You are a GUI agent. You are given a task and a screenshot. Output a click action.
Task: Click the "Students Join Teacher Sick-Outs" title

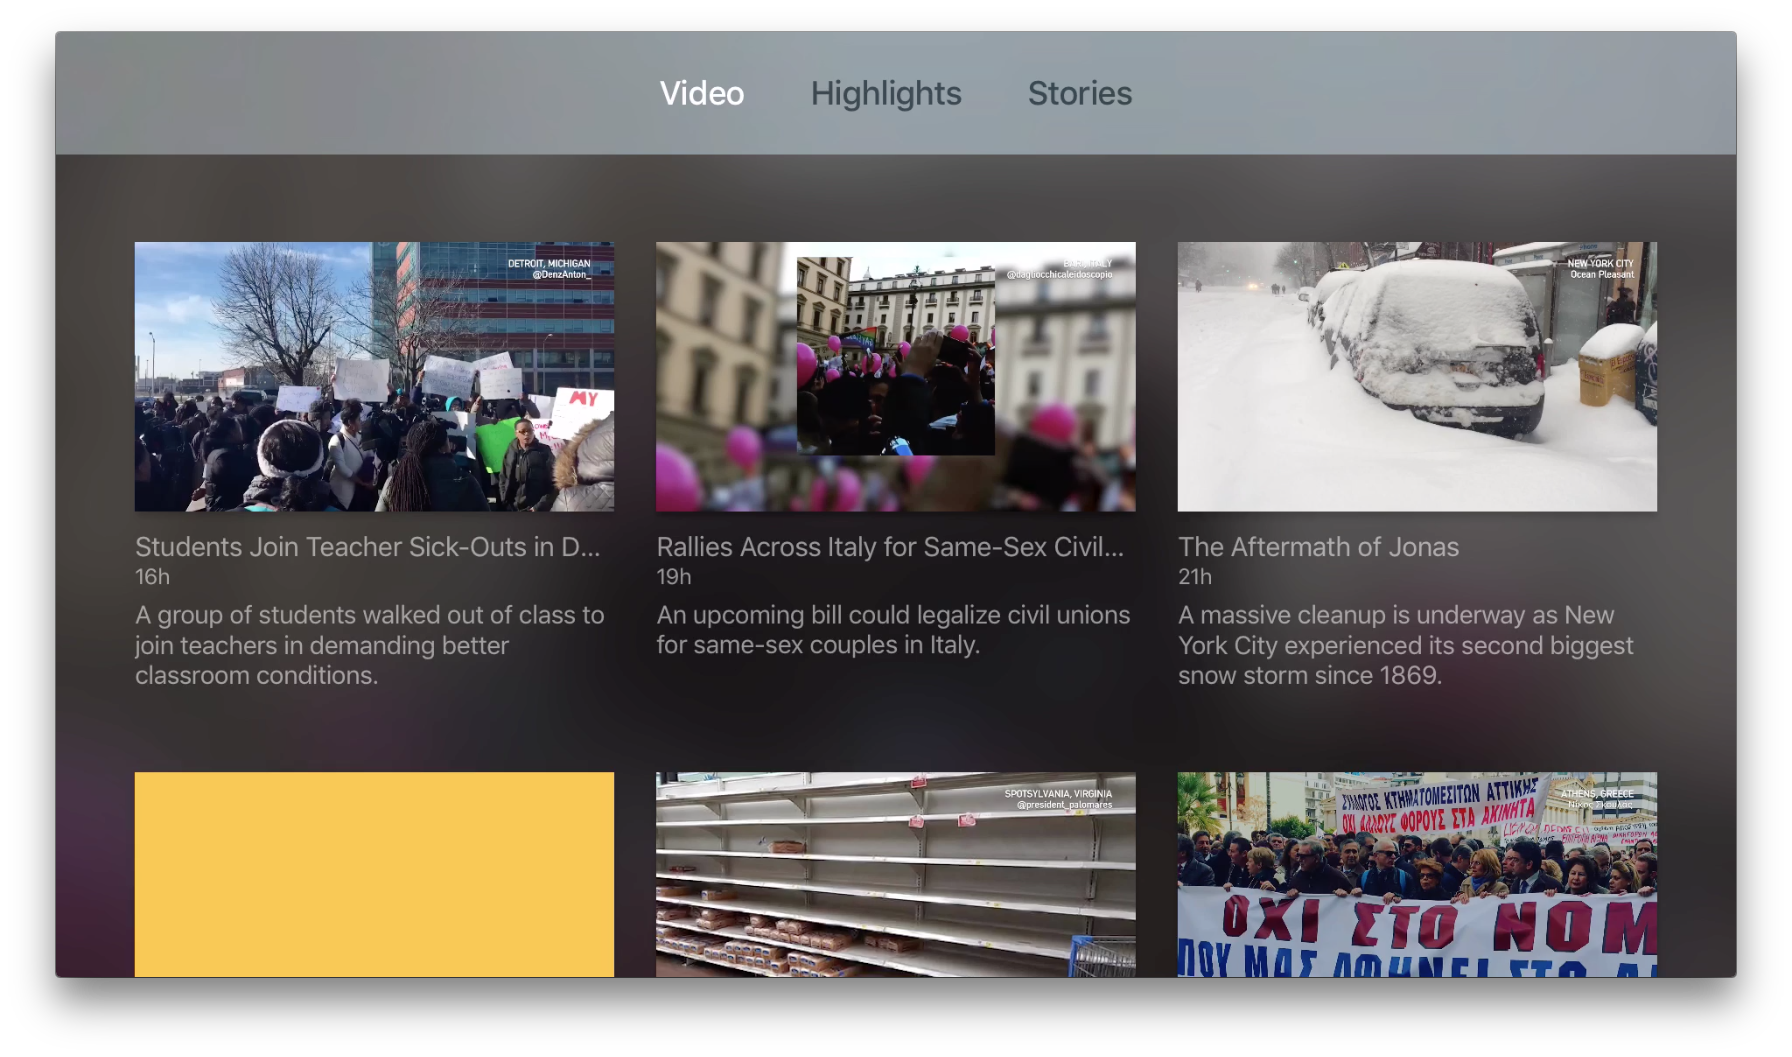pyautogui.click(x=367, y=547)
